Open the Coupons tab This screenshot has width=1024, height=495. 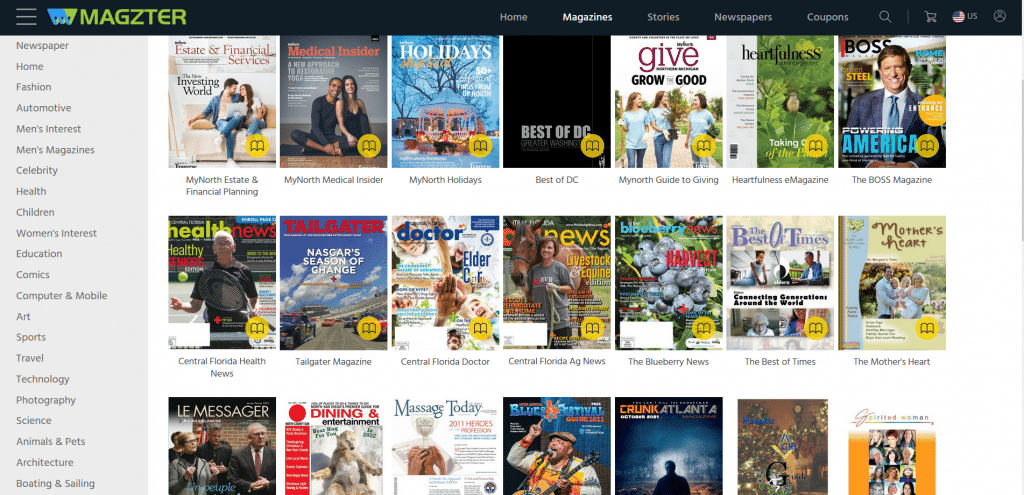(x=827, y=17)
